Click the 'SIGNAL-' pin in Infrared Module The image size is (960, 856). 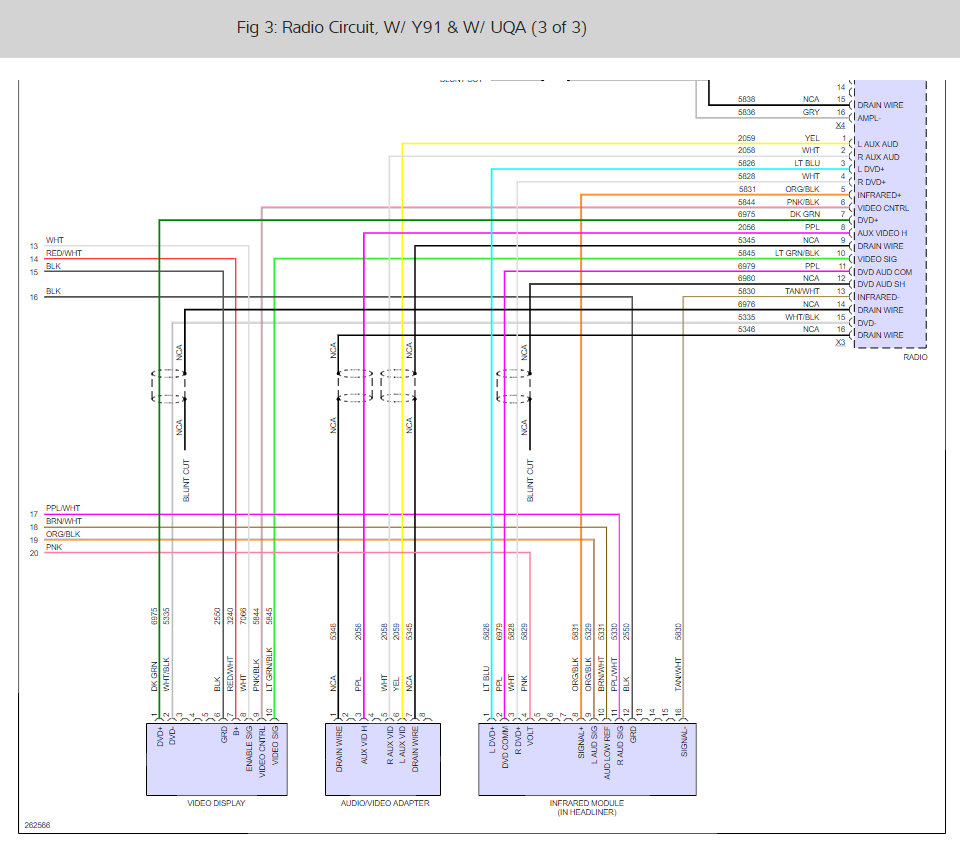point(684,742)
